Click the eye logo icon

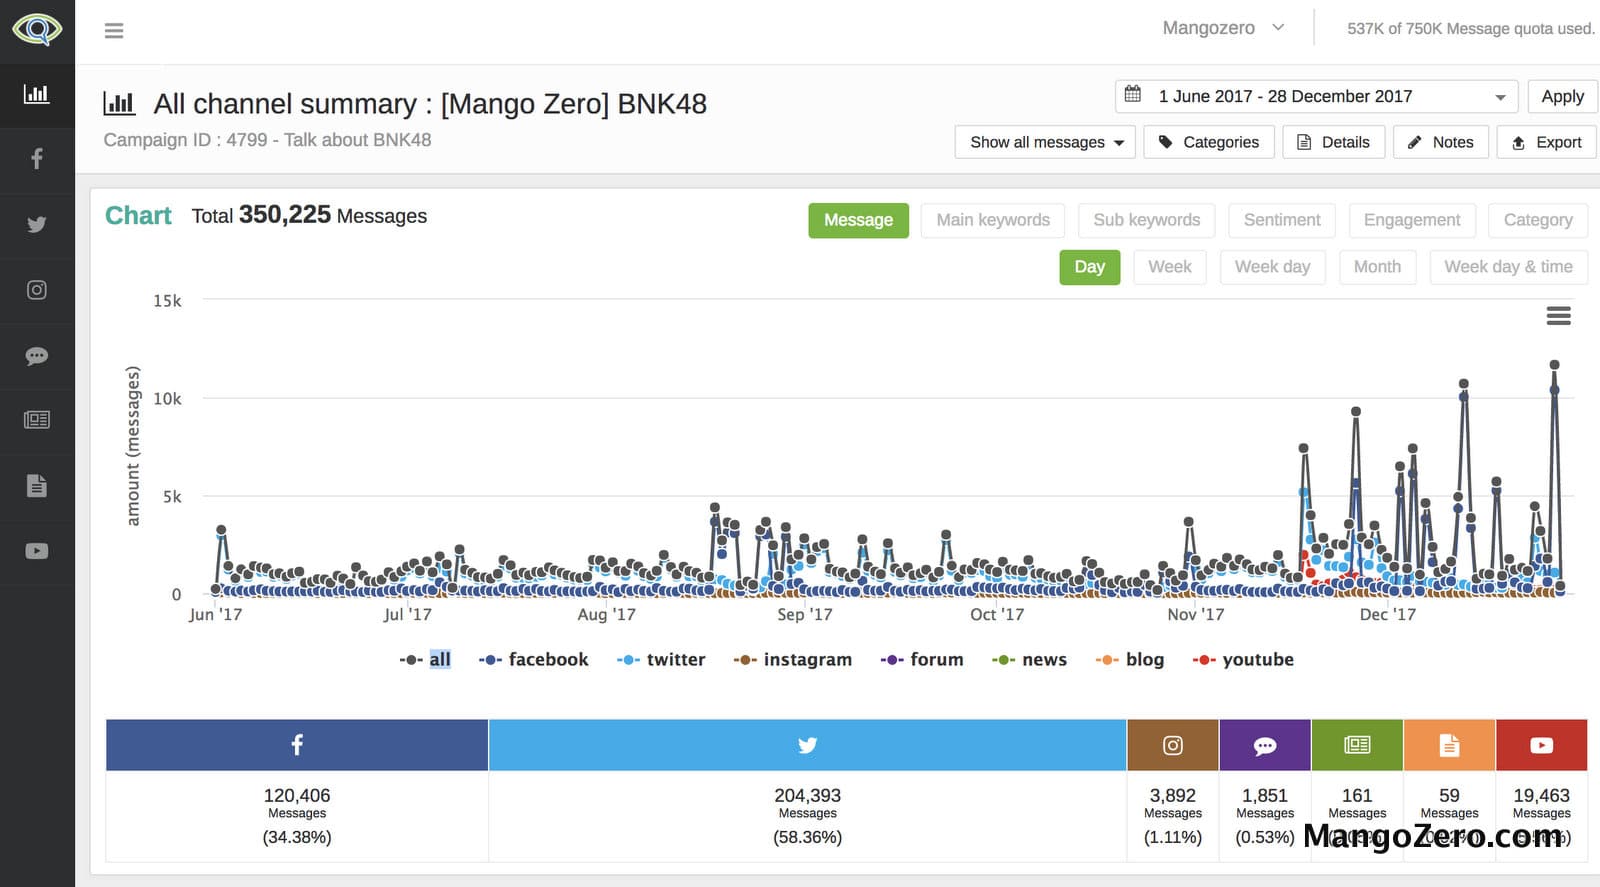37,28
